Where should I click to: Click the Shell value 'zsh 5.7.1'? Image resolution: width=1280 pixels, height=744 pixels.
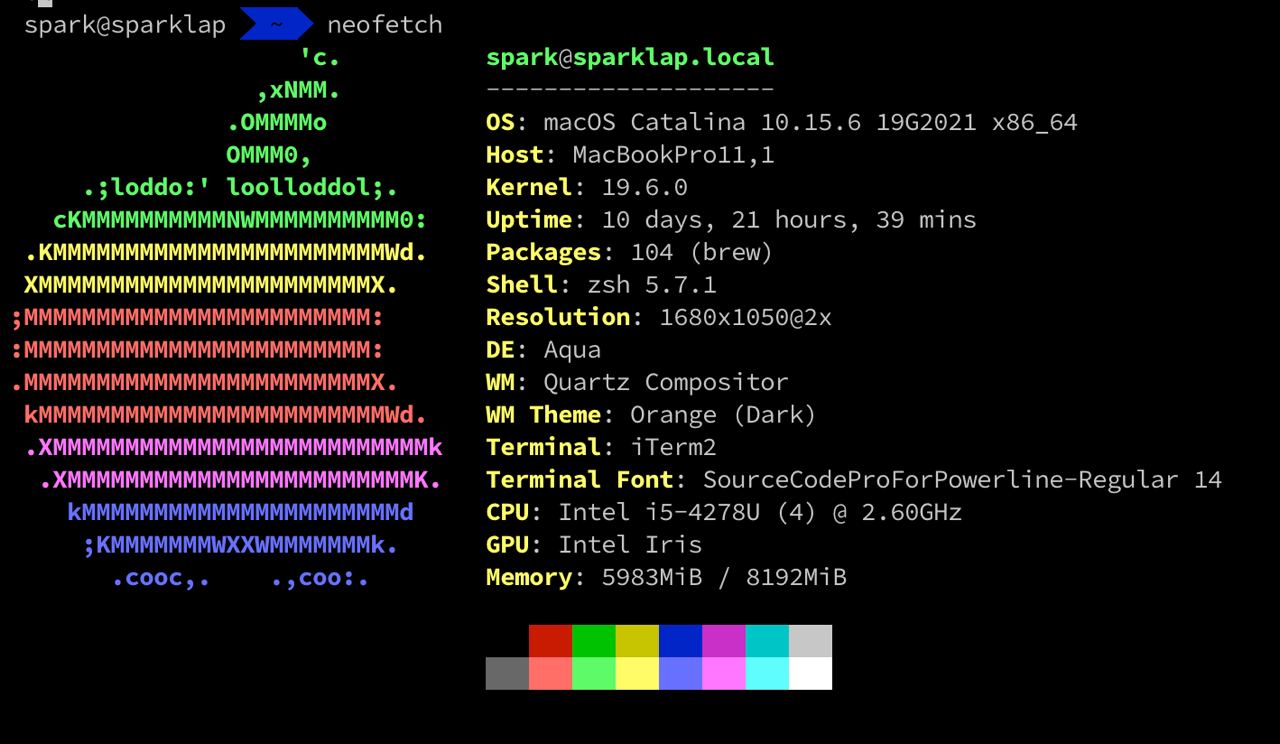tap(652, 285)
